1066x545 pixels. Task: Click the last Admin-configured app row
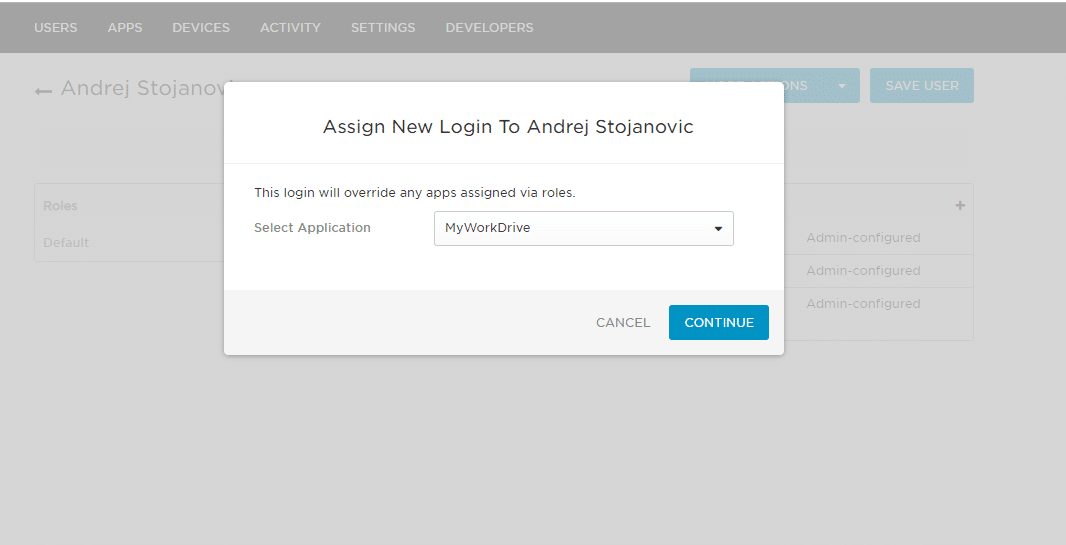click(863, 304)
